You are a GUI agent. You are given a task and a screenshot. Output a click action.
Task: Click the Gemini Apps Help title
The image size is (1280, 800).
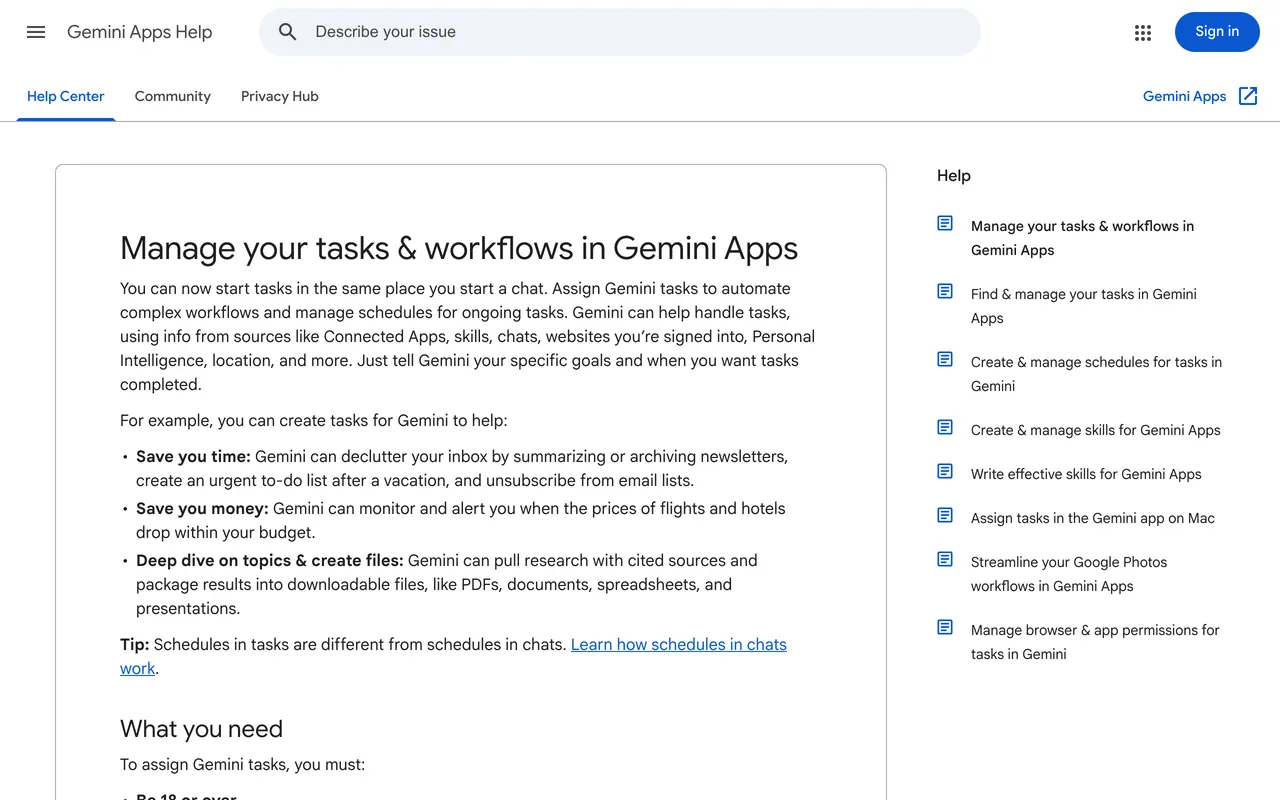[x=140, y=32]
